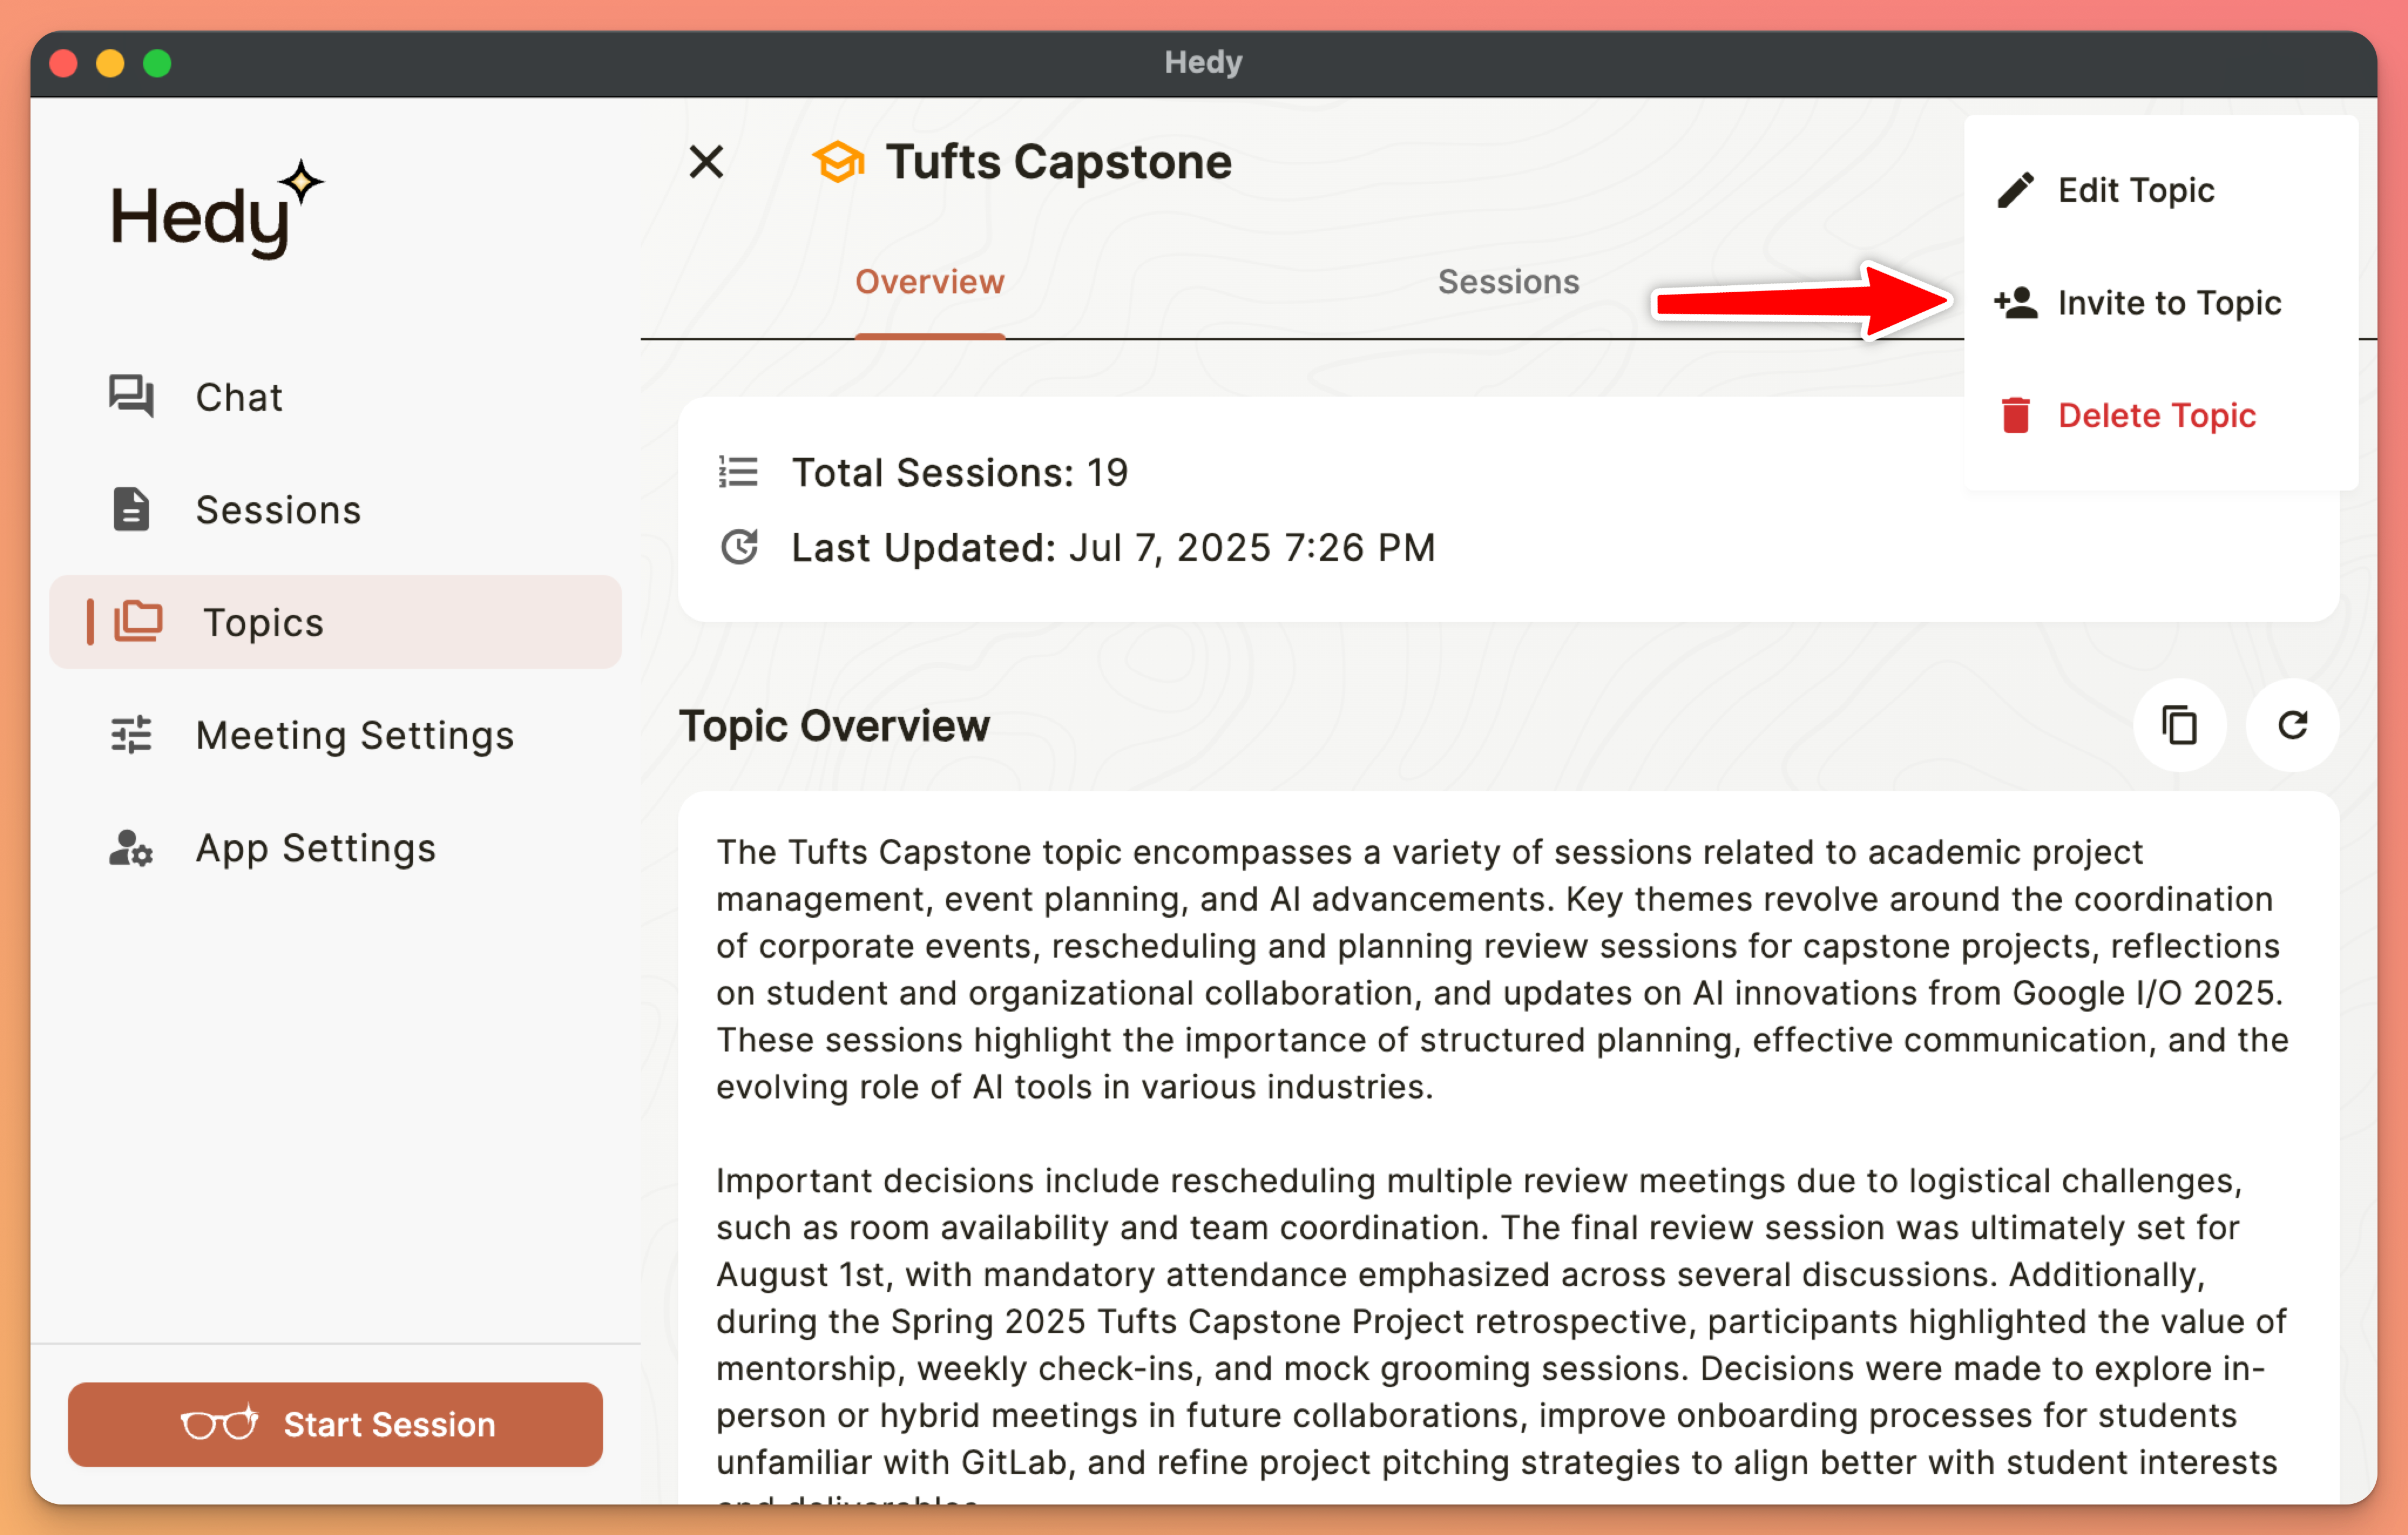This screenshot has height=1535, width=2408.
Task: Click the Tufts Capstone graduation cap icon
Action: coord(838,162)
